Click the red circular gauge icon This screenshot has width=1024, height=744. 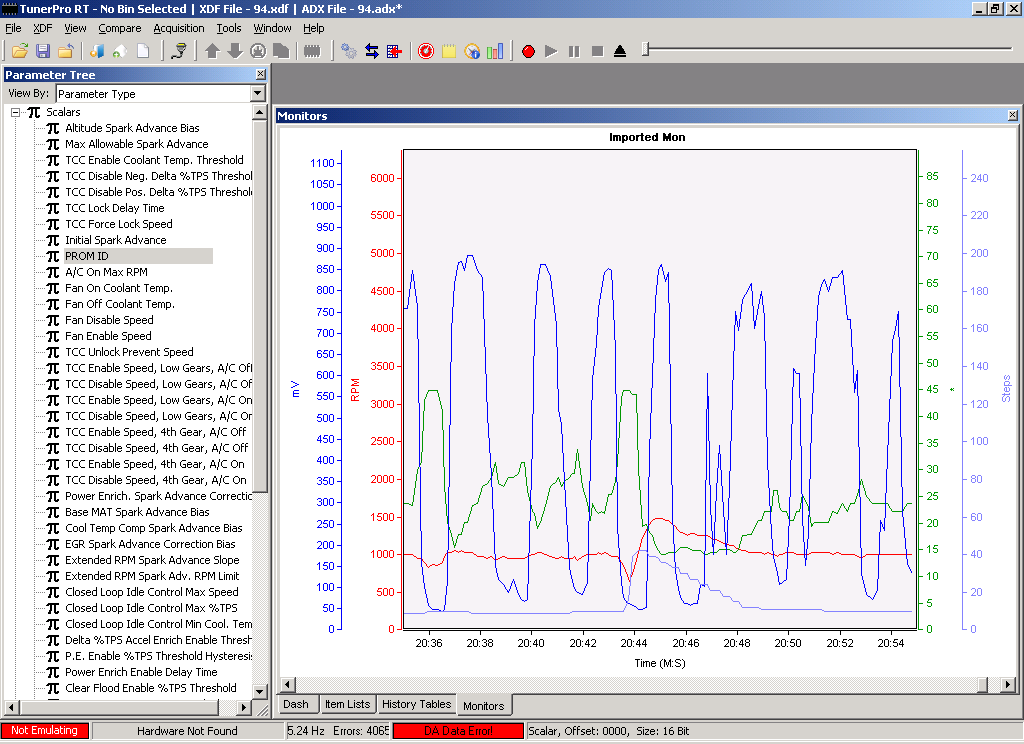pos(426,51)
